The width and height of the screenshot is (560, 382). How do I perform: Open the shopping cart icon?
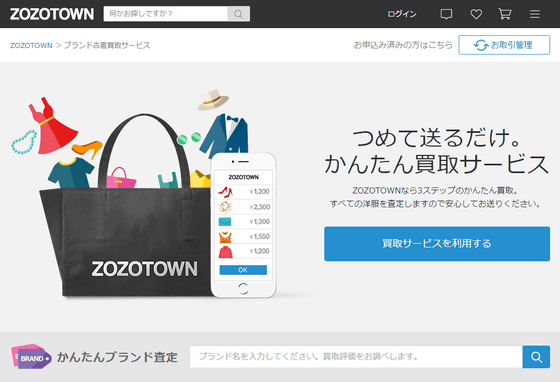click(505, 14)
